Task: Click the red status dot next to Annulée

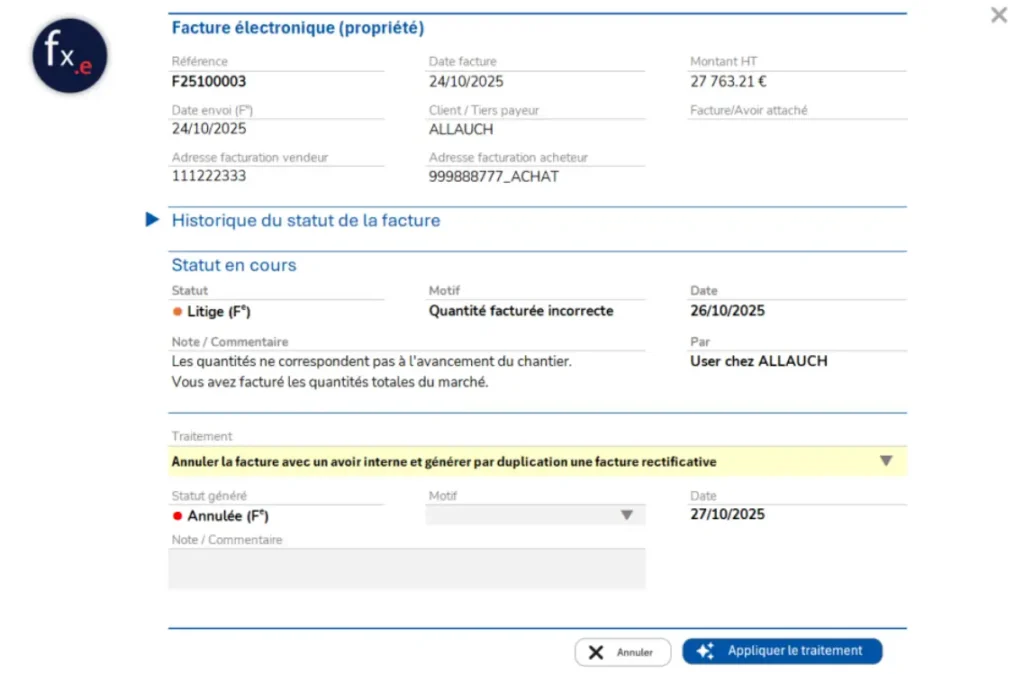Action: coord(177,516)
